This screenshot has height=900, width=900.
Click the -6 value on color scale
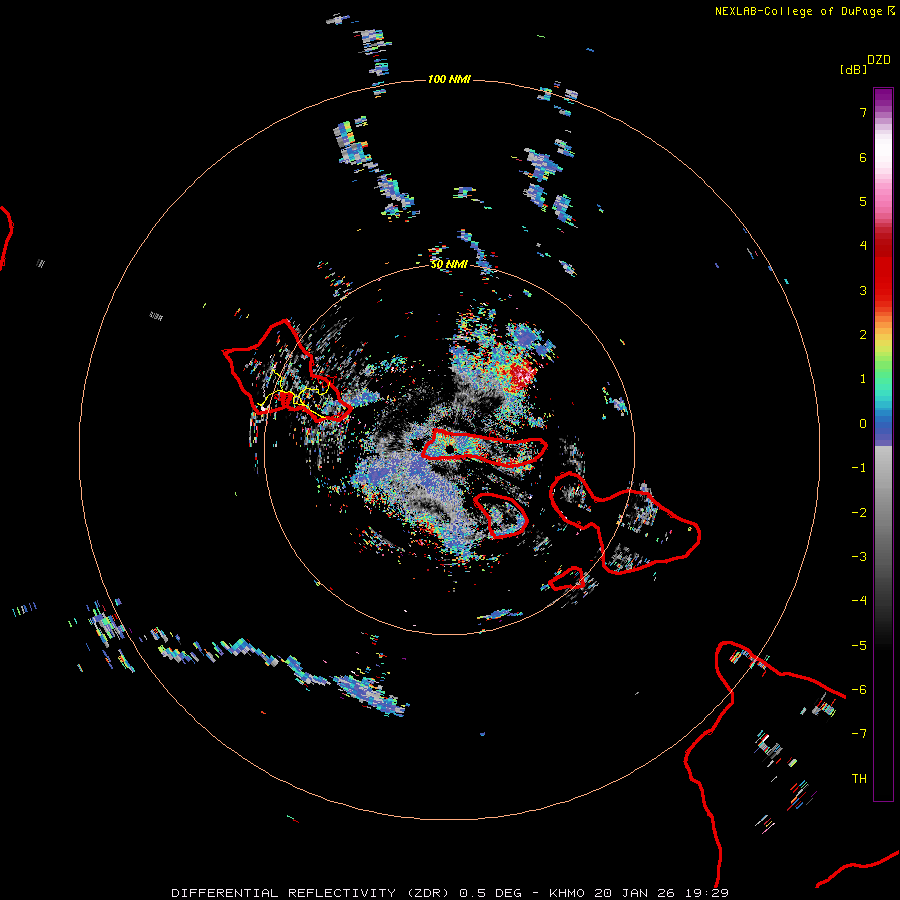click(859, 690)
